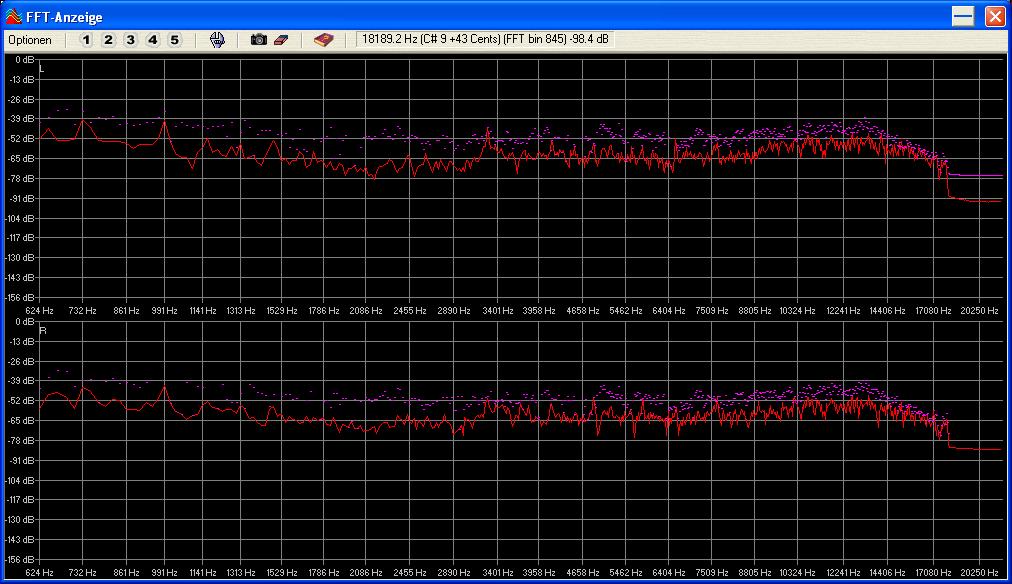The image size is (1012, 584).
Task: Click the -156 dB label on the right channel graph
Action: coord(19,559)
